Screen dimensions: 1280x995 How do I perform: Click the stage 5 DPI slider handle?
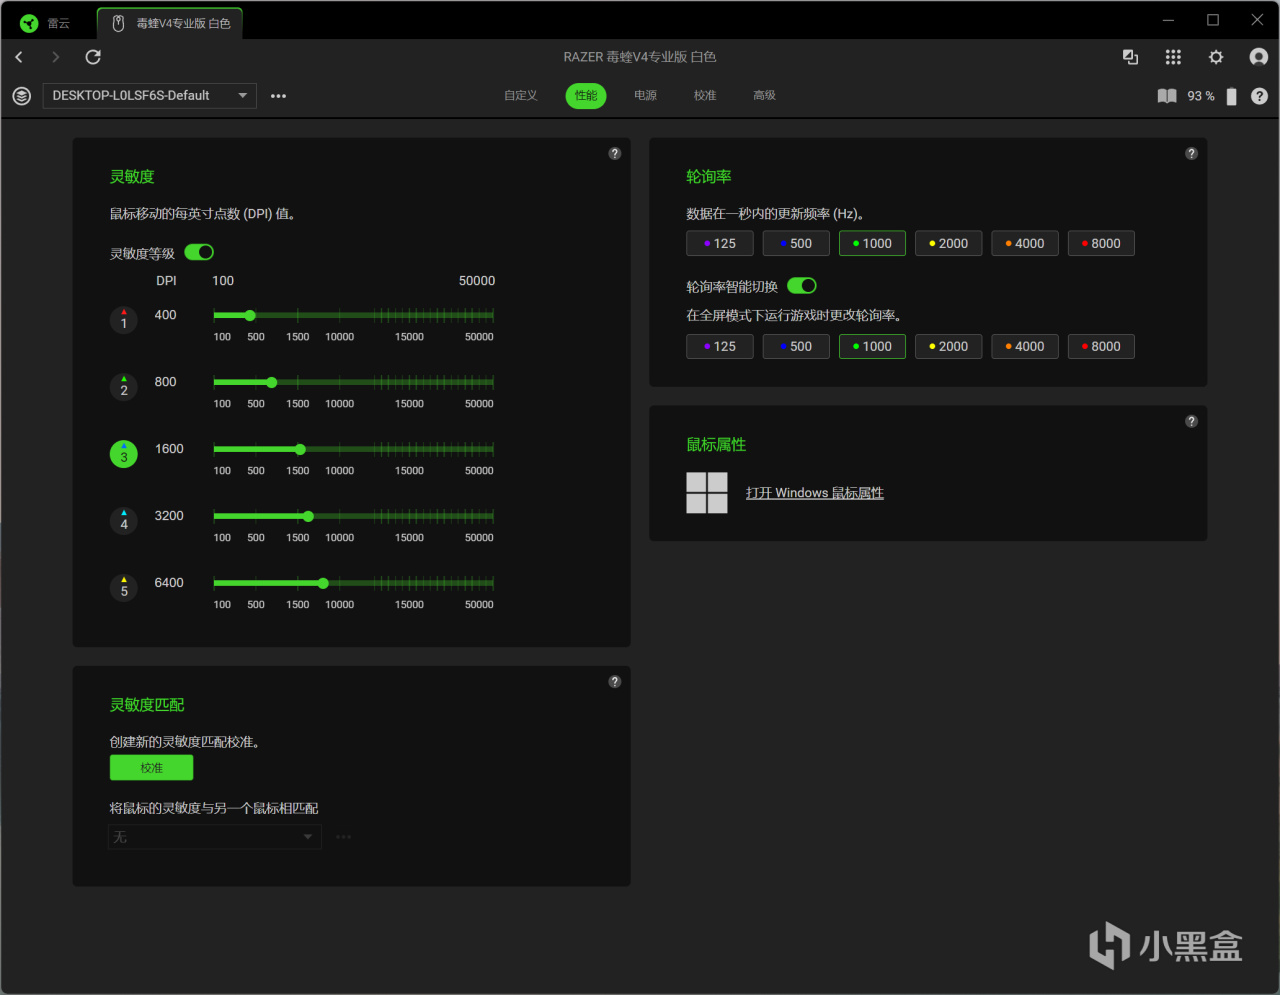(x=323, y=583)
